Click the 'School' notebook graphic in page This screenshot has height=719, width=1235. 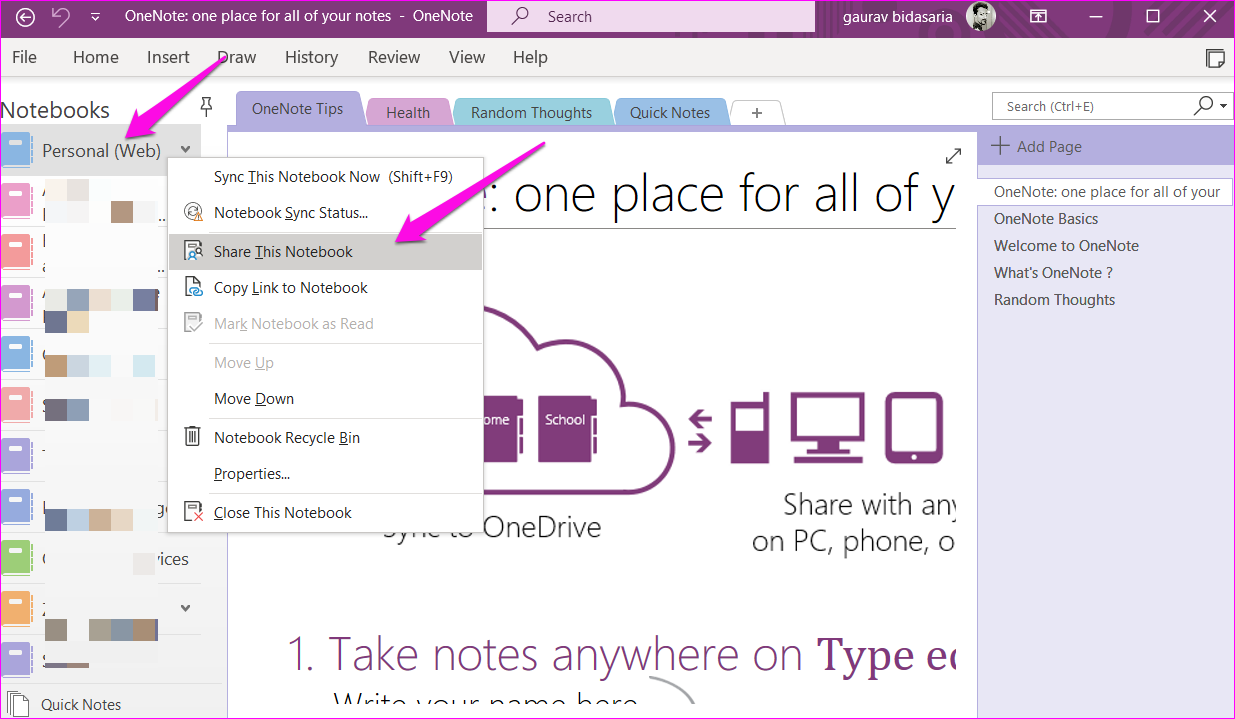[565, 427]
